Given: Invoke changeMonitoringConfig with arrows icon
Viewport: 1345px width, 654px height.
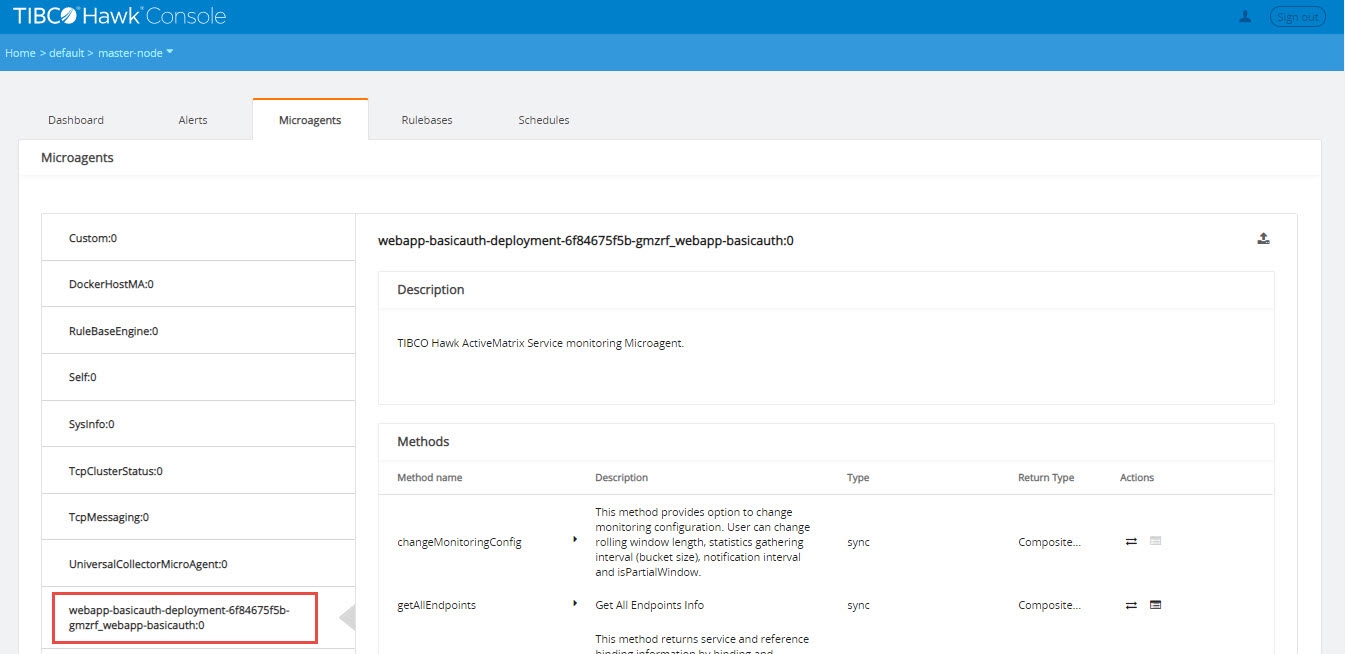Looking at the screenshot, I should point(1131,541).
